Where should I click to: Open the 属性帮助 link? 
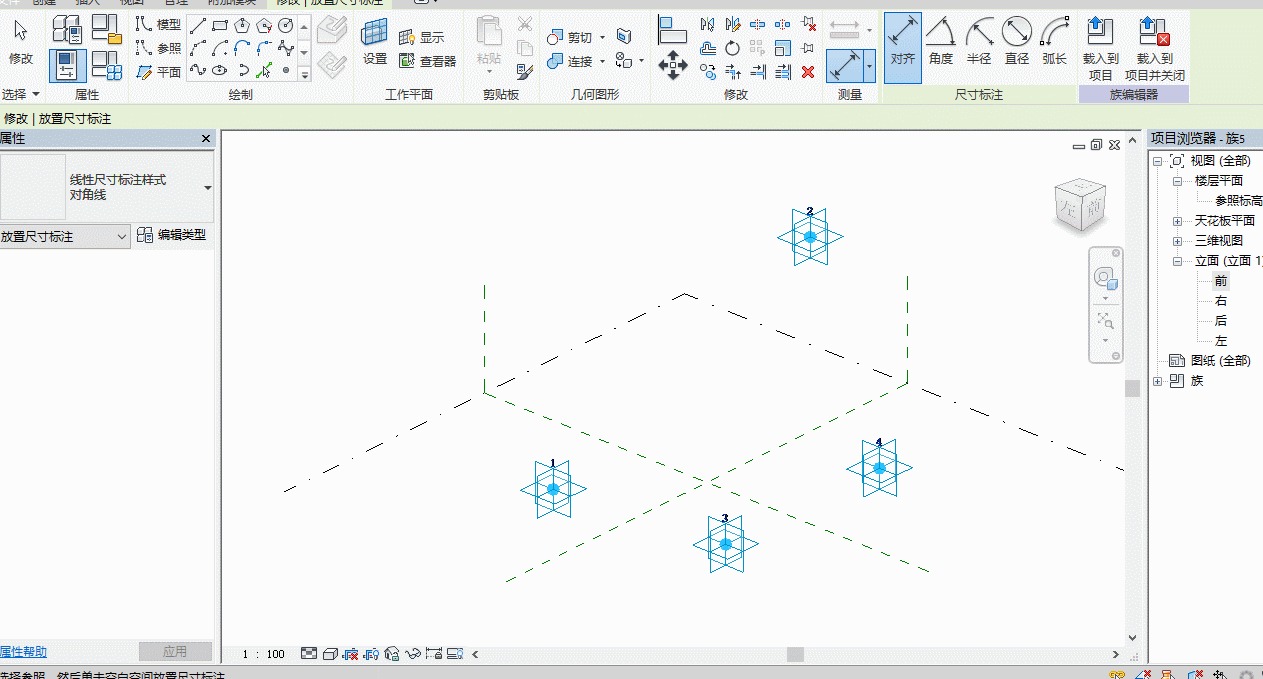23,652
